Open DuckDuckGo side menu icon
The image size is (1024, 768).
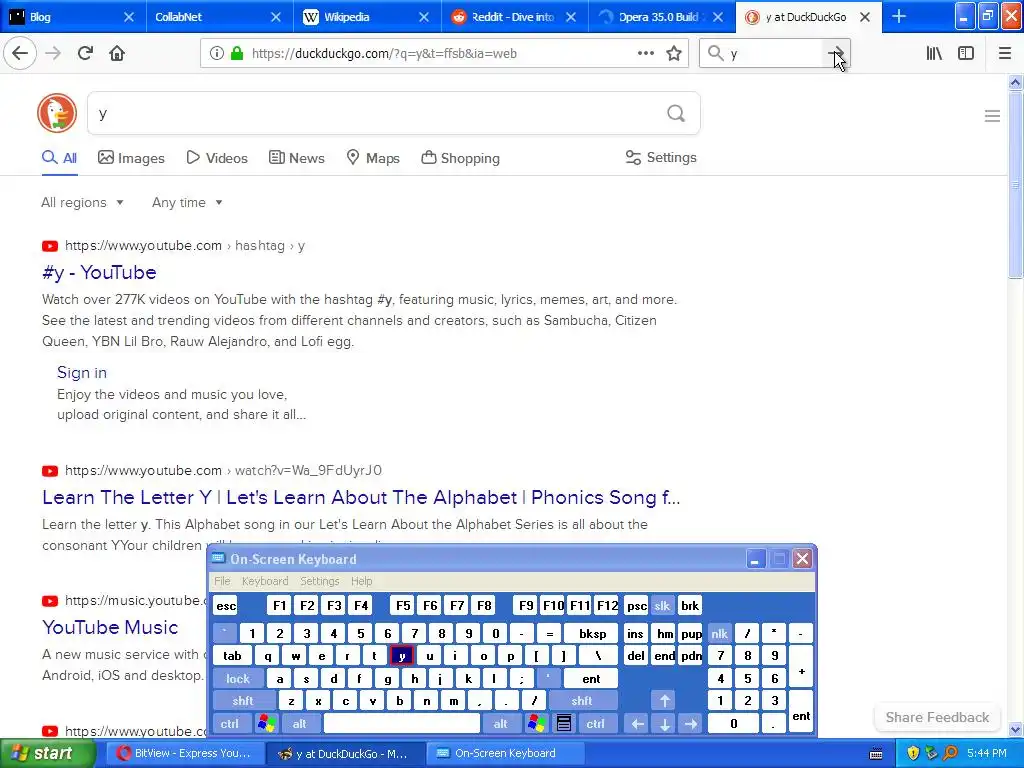[992, 116]
